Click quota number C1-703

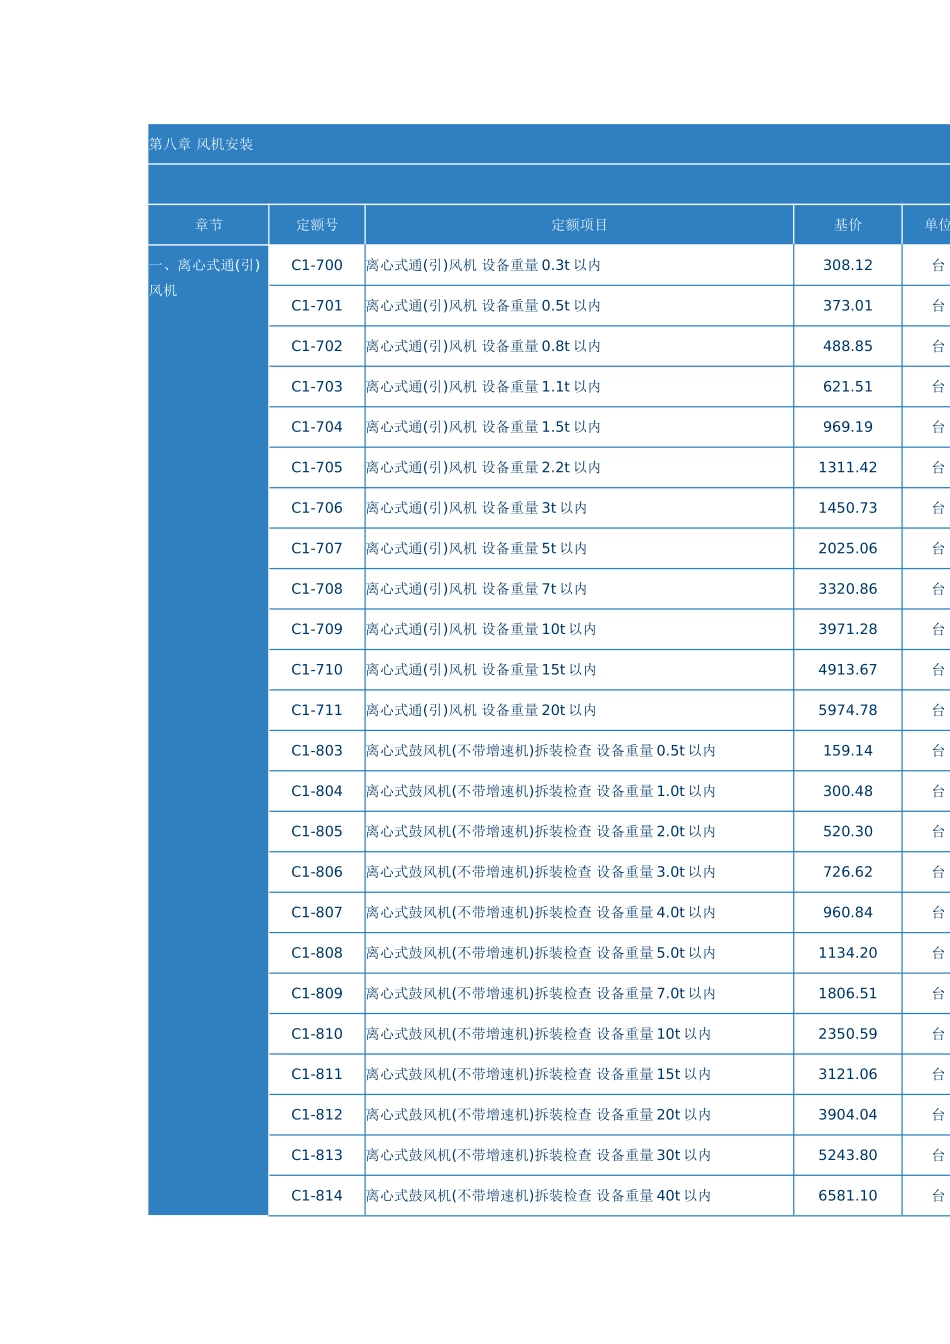(x=317, y=387)
